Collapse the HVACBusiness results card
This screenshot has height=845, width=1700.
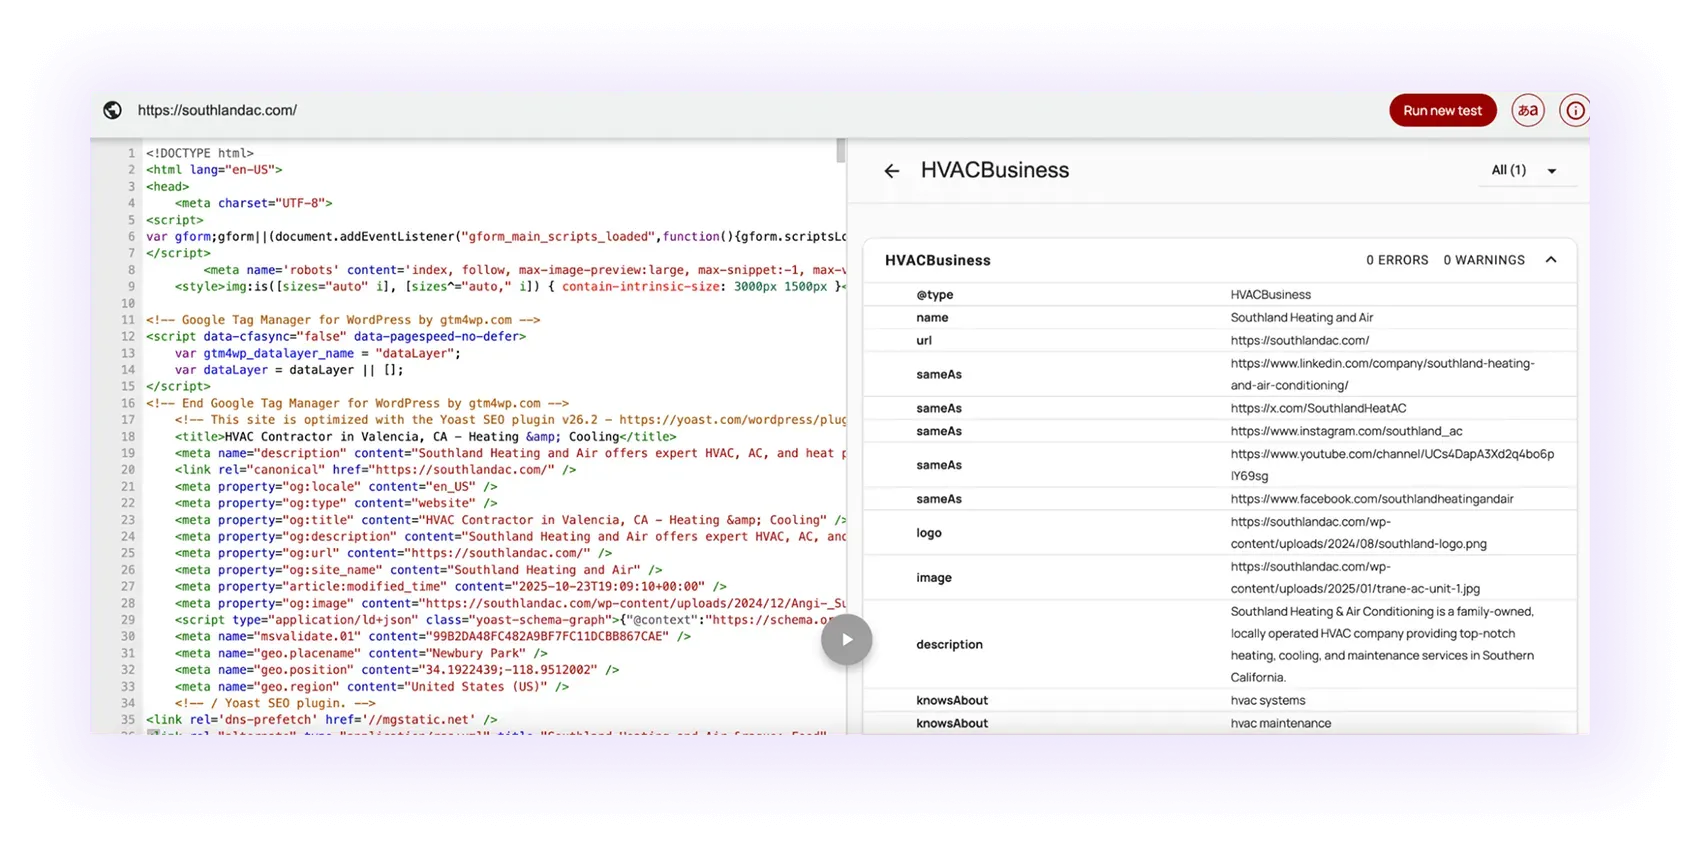point(1550,260)
